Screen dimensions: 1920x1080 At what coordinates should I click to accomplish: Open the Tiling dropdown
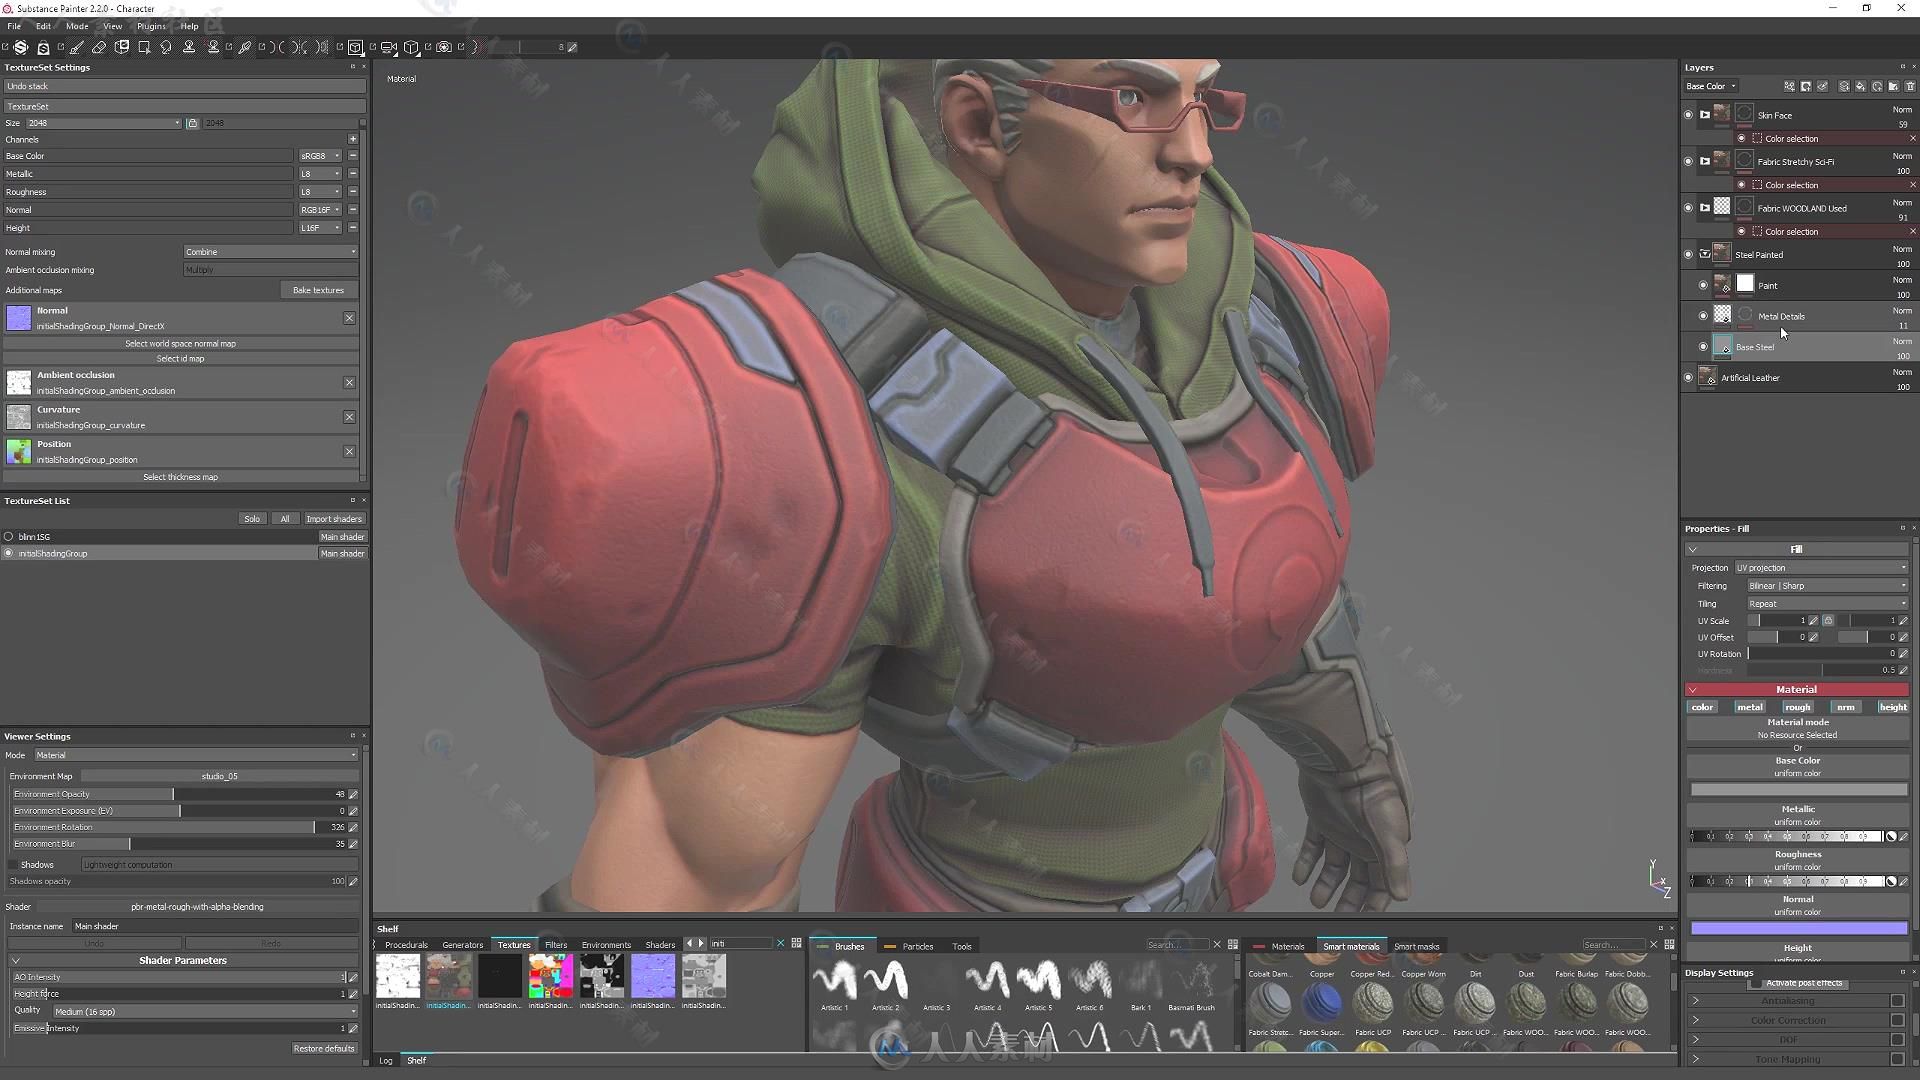click(1827, 604)
